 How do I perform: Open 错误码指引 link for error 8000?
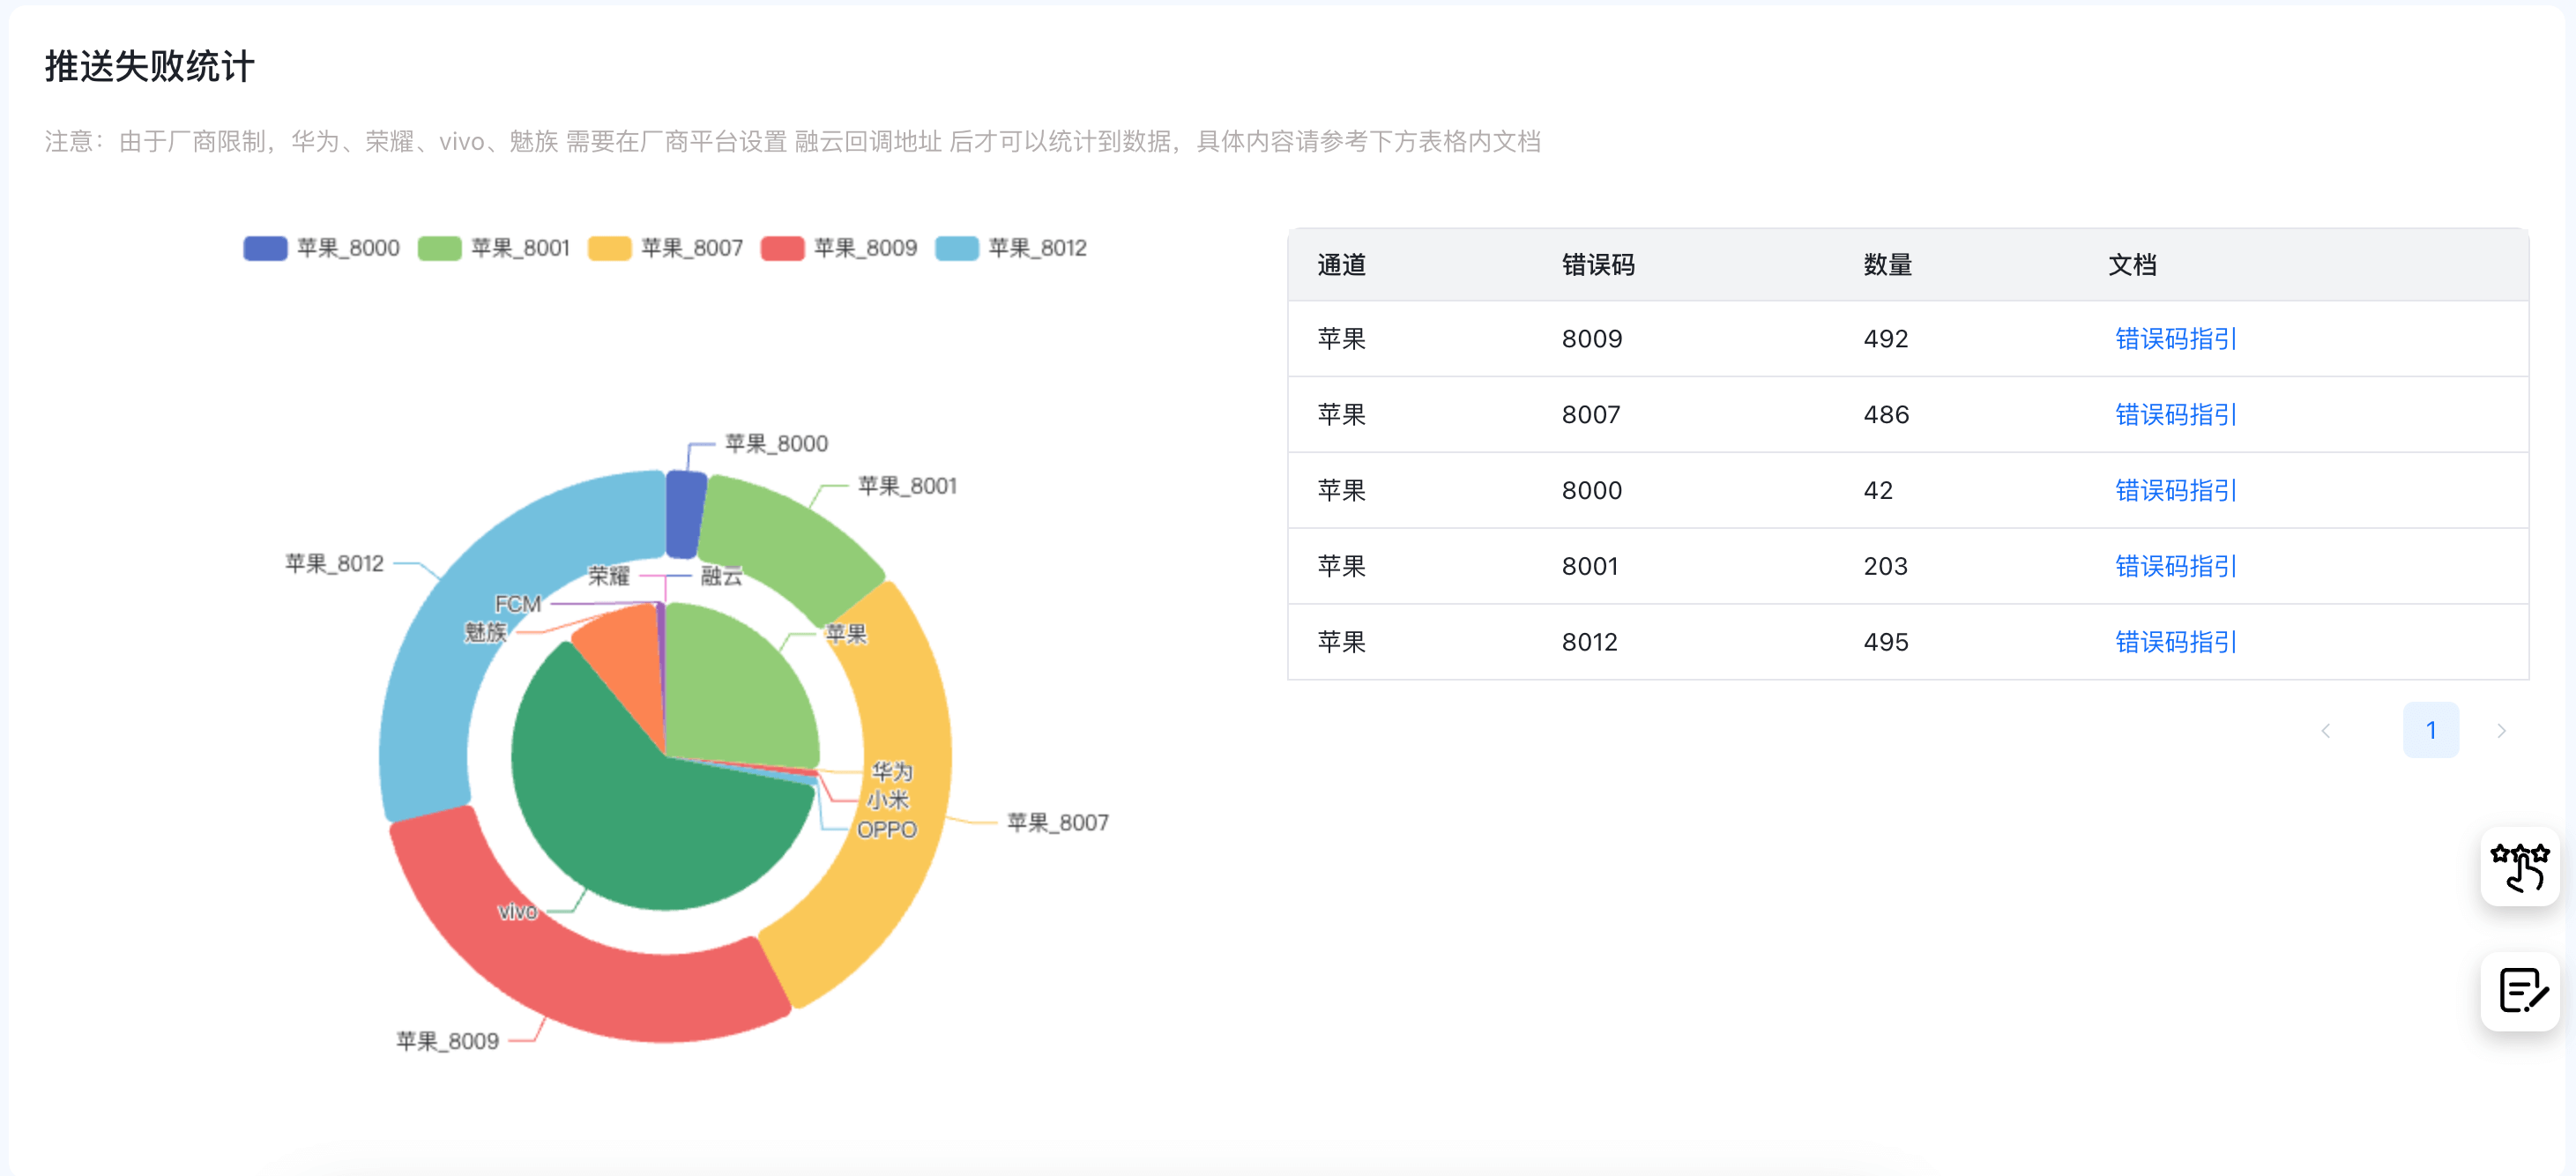2175,491
